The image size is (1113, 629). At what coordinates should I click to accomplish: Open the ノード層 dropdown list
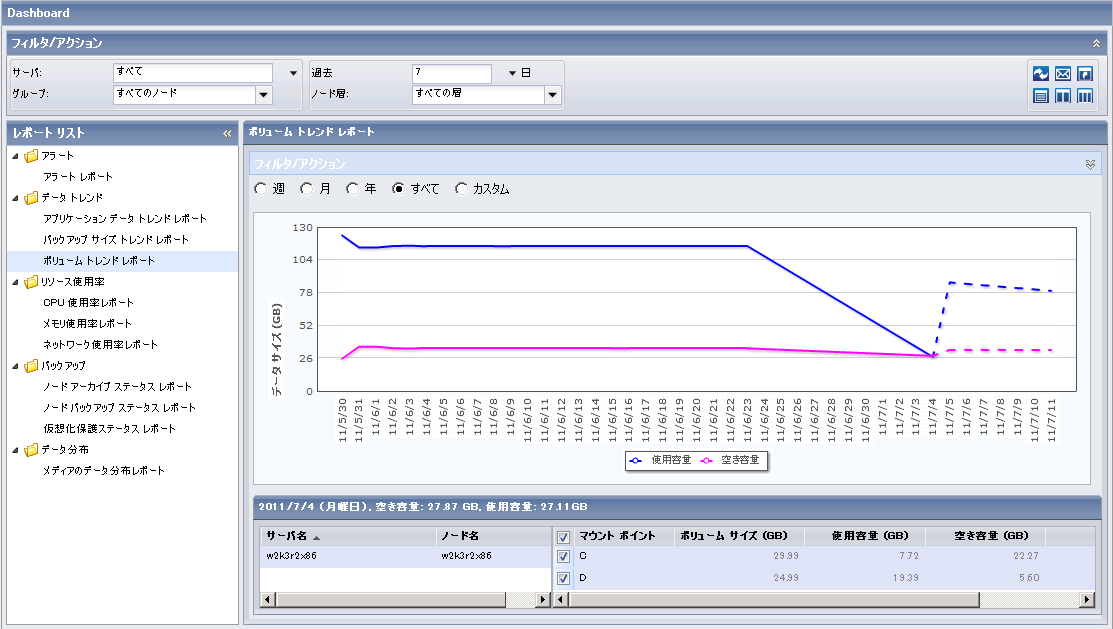pyautogui.click(x=552, y=95)
